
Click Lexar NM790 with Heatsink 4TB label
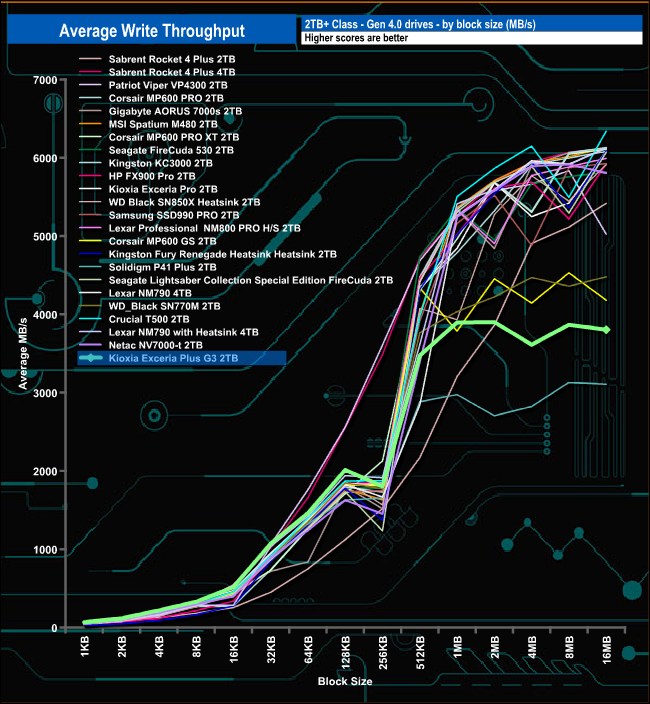184,333
